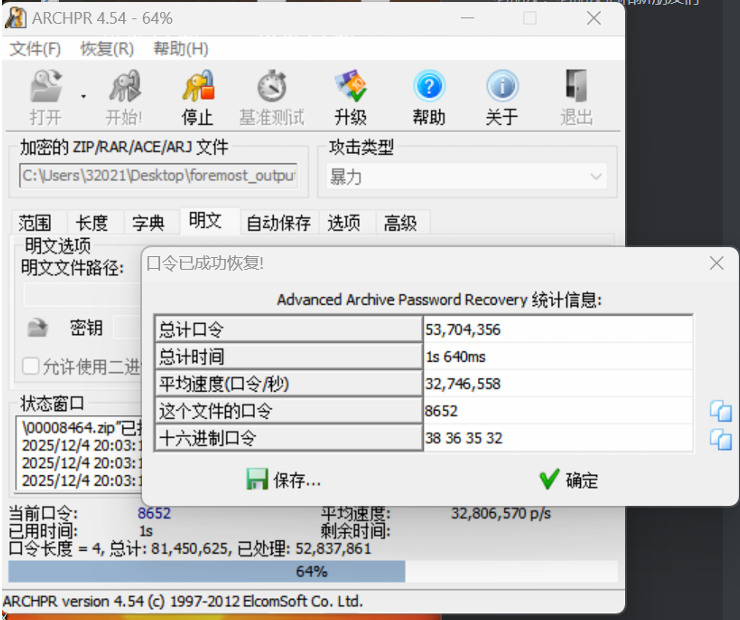Switch to the 自动保存 tab

[278, 223]
